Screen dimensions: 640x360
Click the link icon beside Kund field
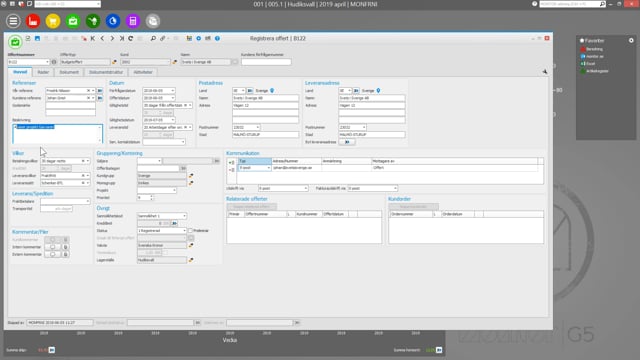click(175, 62)
